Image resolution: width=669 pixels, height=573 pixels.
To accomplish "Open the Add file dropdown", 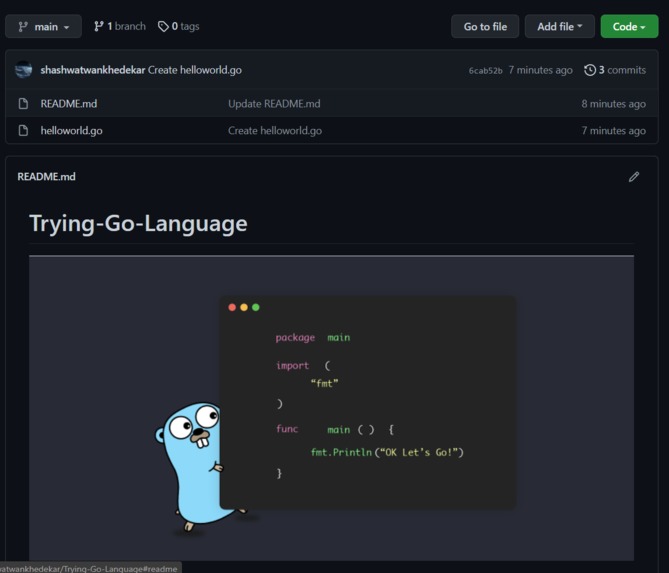I will click(559, 26).
